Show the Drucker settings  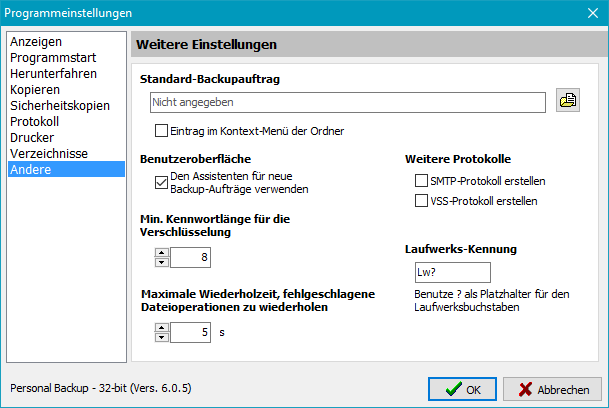coord(32,137)
